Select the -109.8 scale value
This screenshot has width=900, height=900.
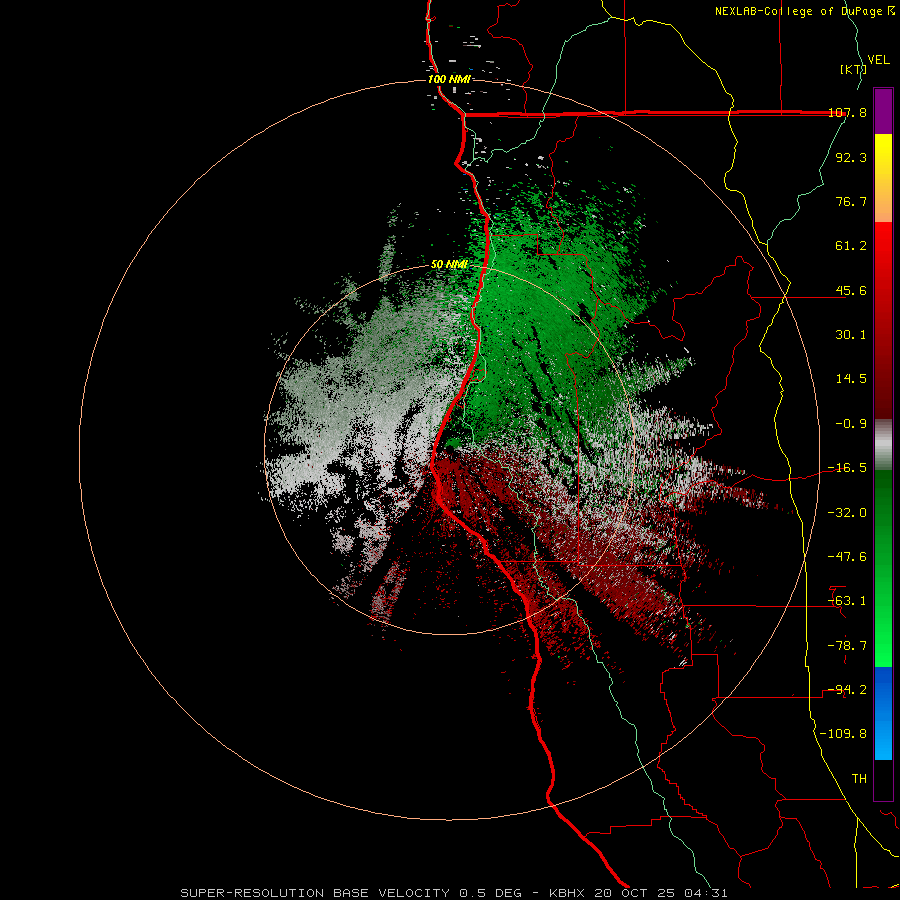tap(843, 734)
